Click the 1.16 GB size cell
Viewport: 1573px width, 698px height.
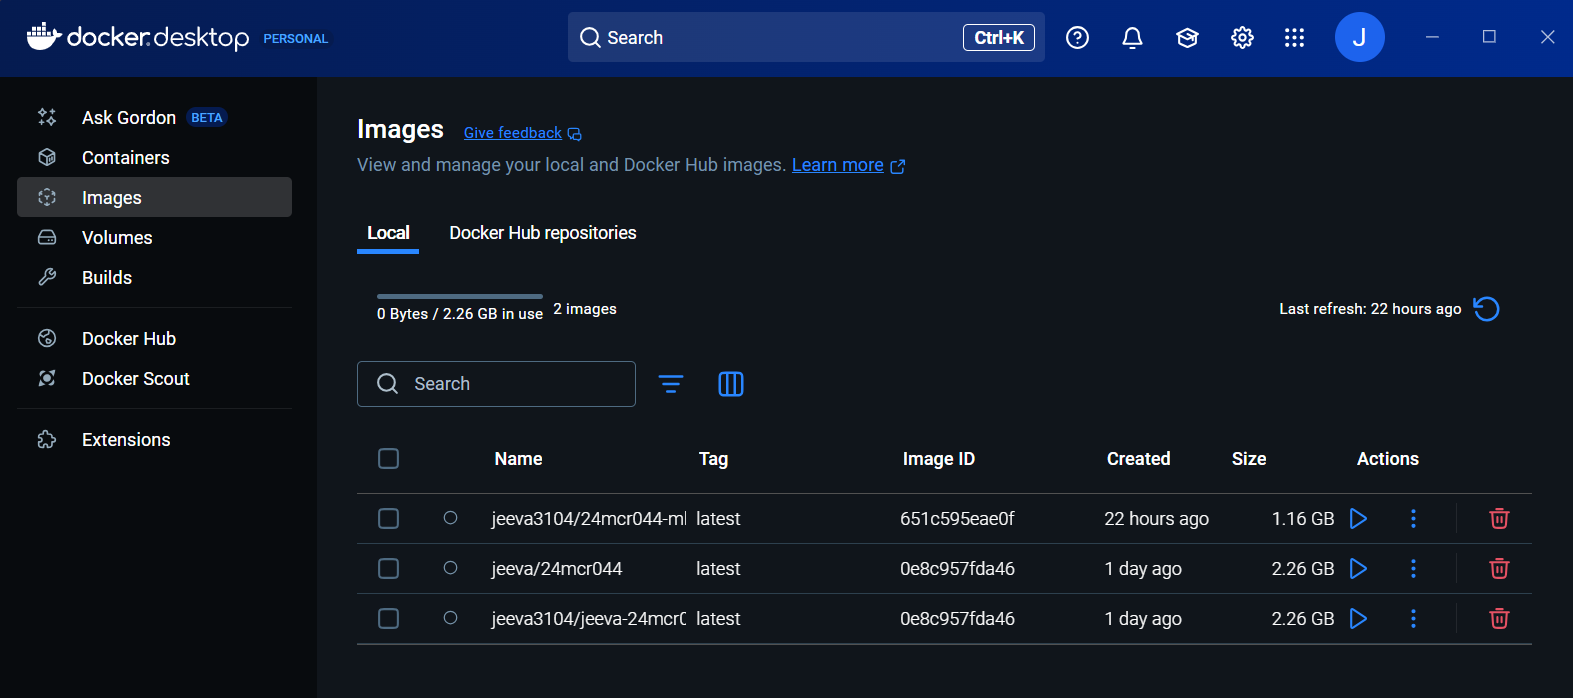tap(1303, 519)
